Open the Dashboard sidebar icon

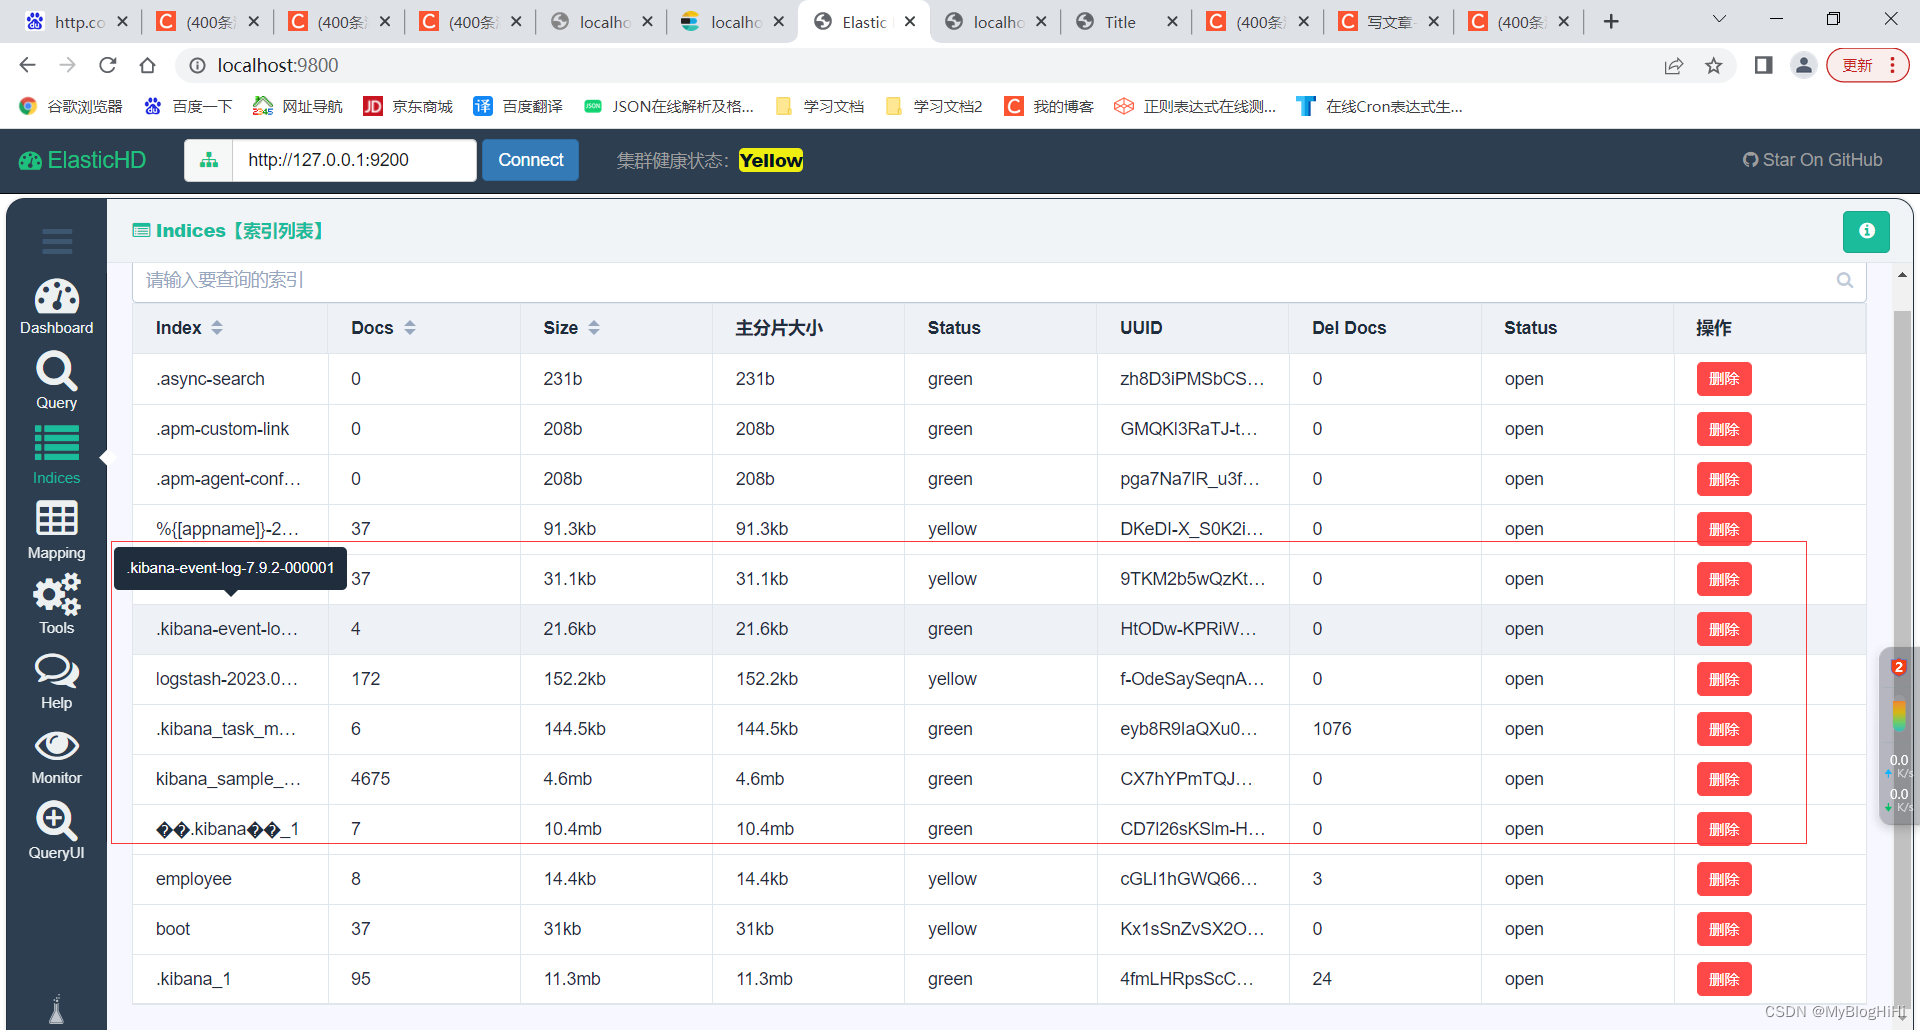tap(56, 306)
